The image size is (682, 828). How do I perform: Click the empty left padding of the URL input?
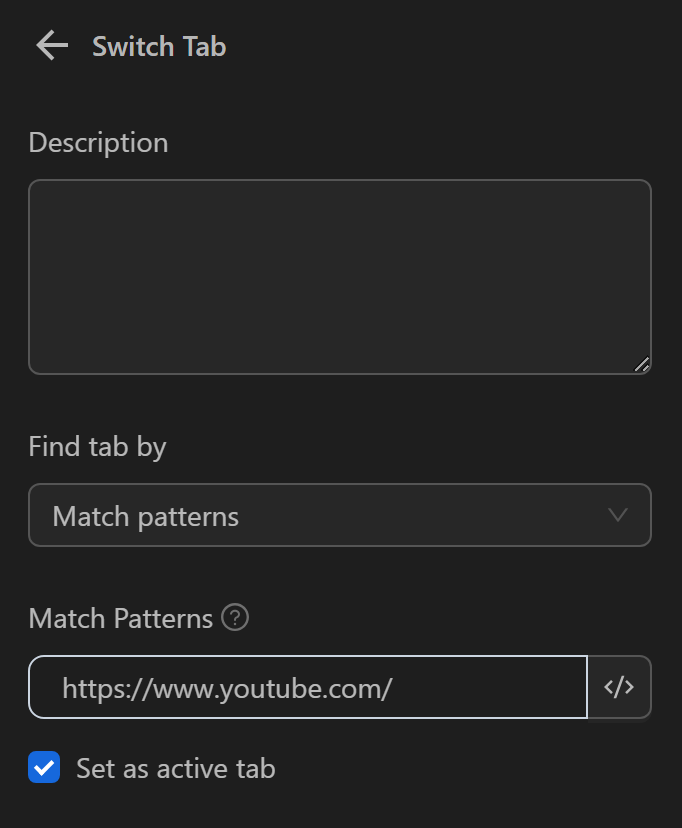pyautogui.click(x=45, y=687)
